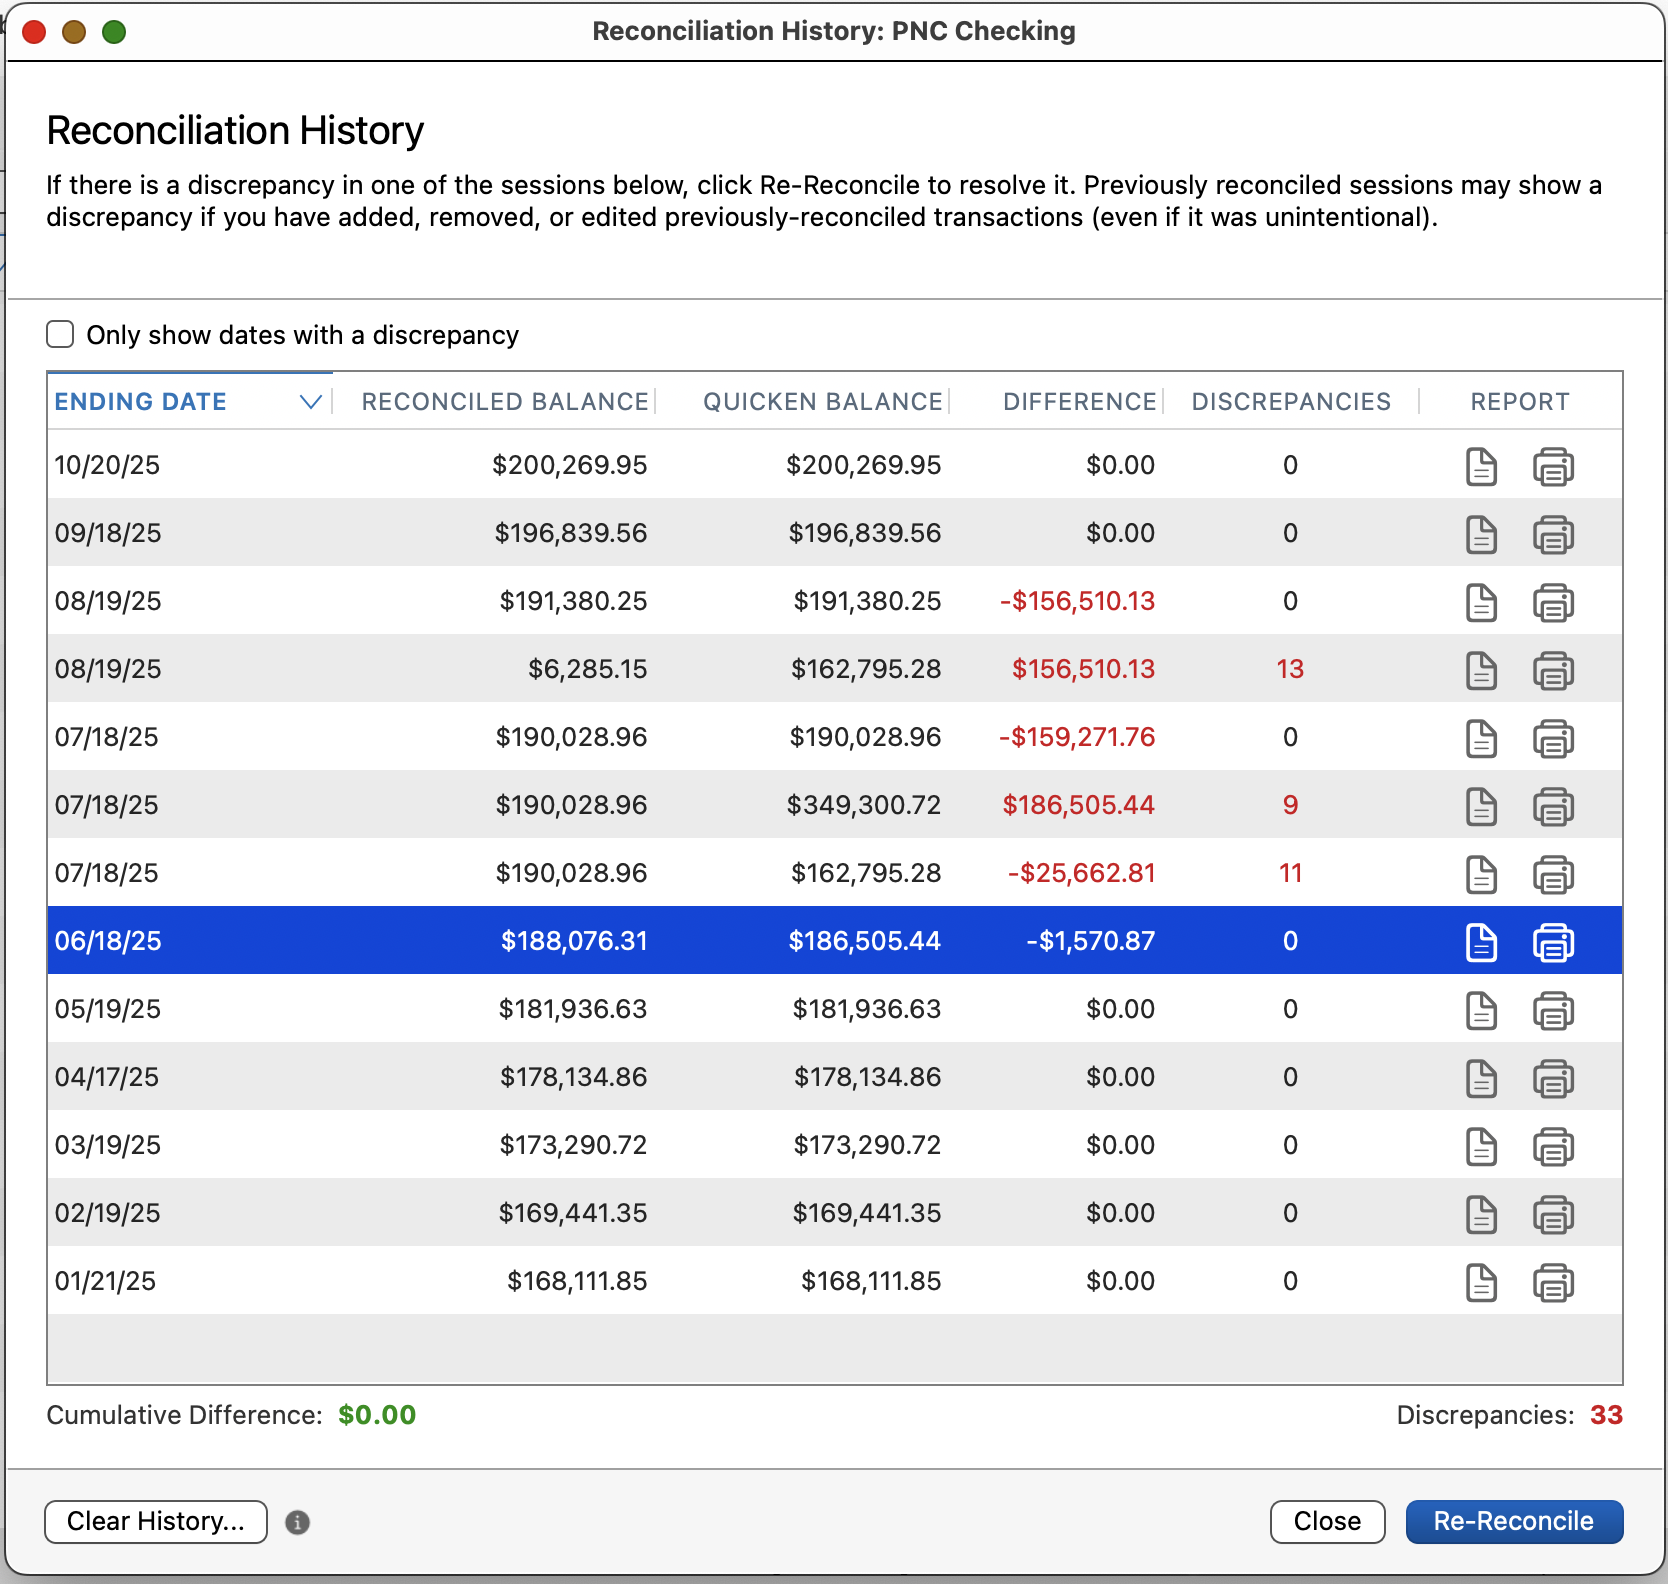Image resolution: width=1668 pixels, height=1584 pixels.
Task: Select the 03/19/25 ending date cell
Action: 108,1145
